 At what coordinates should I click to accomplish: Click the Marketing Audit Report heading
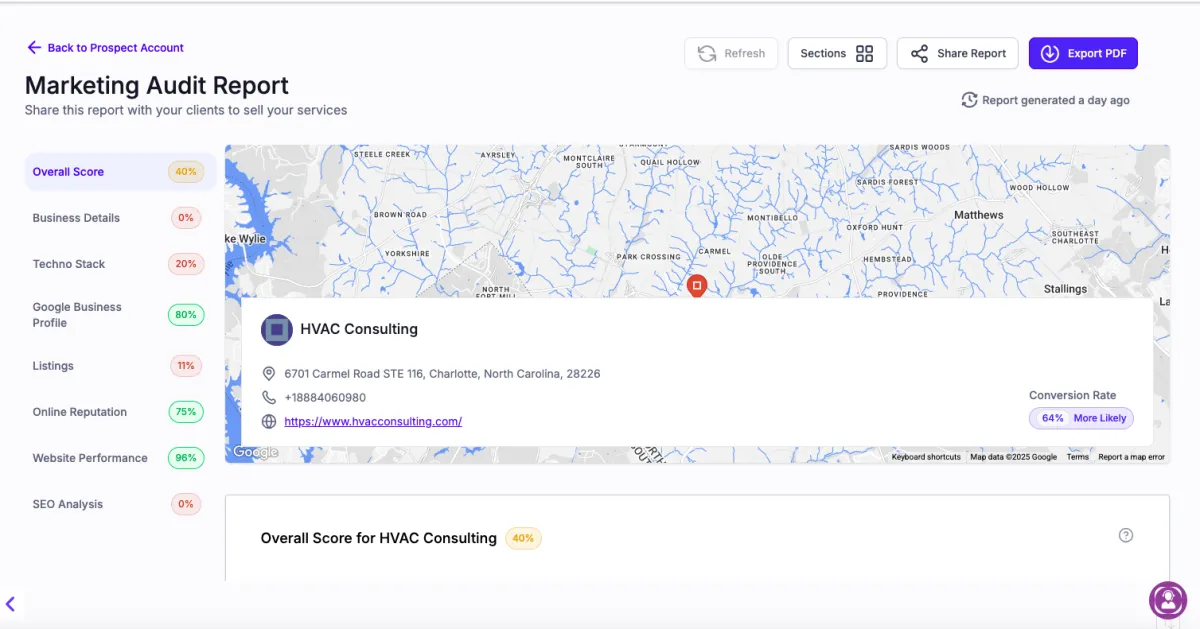157,85
